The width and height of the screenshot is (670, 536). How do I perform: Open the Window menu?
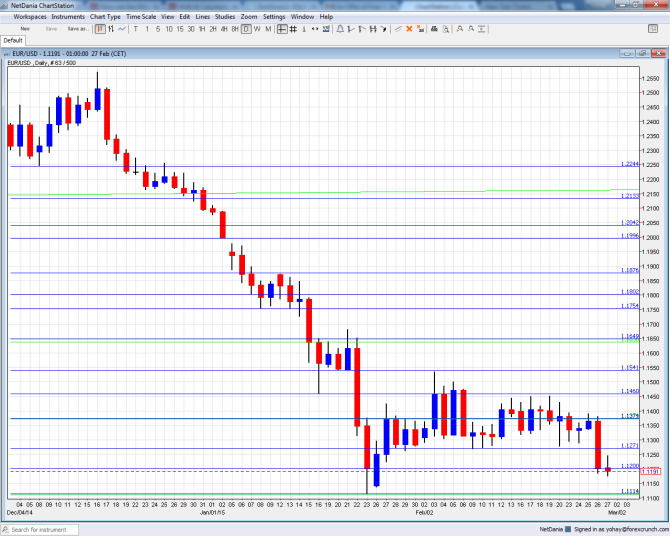point(302,17)
